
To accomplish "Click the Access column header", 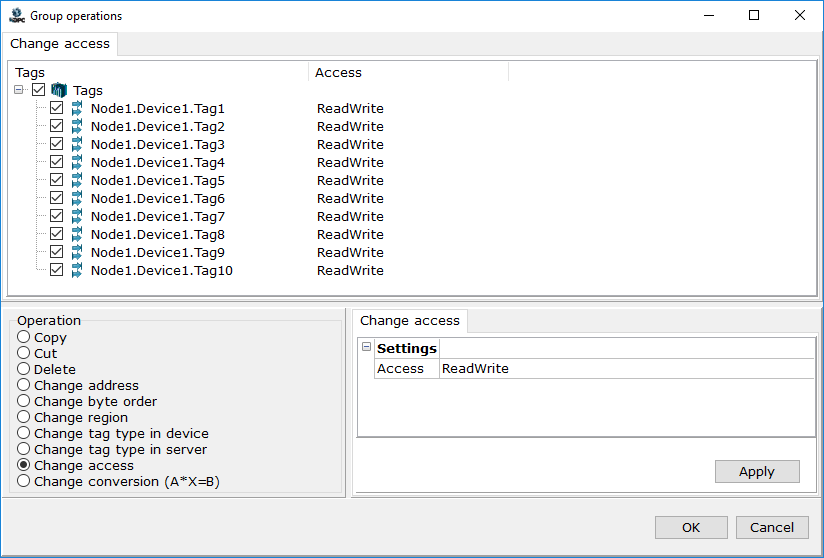I will [x=408, y=73].
